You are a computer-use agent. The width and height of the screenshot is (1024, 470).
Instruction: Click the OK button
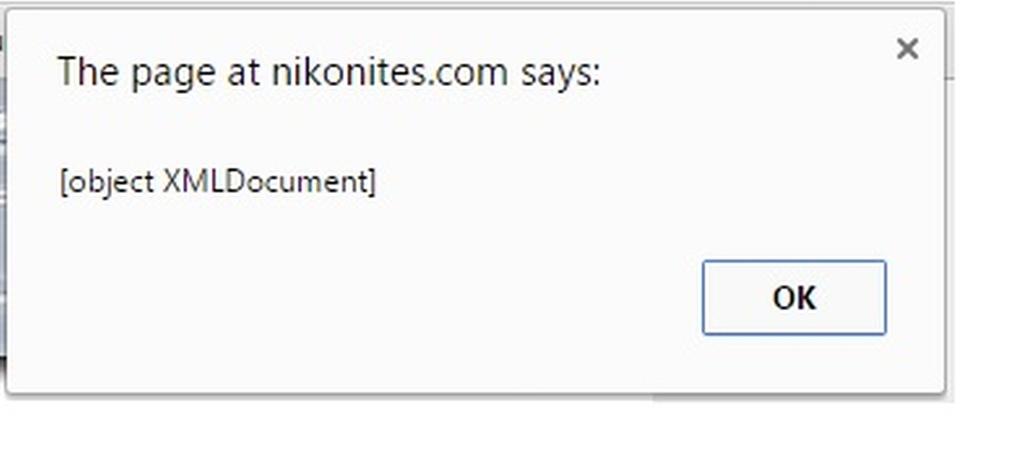tap(794, 297)
